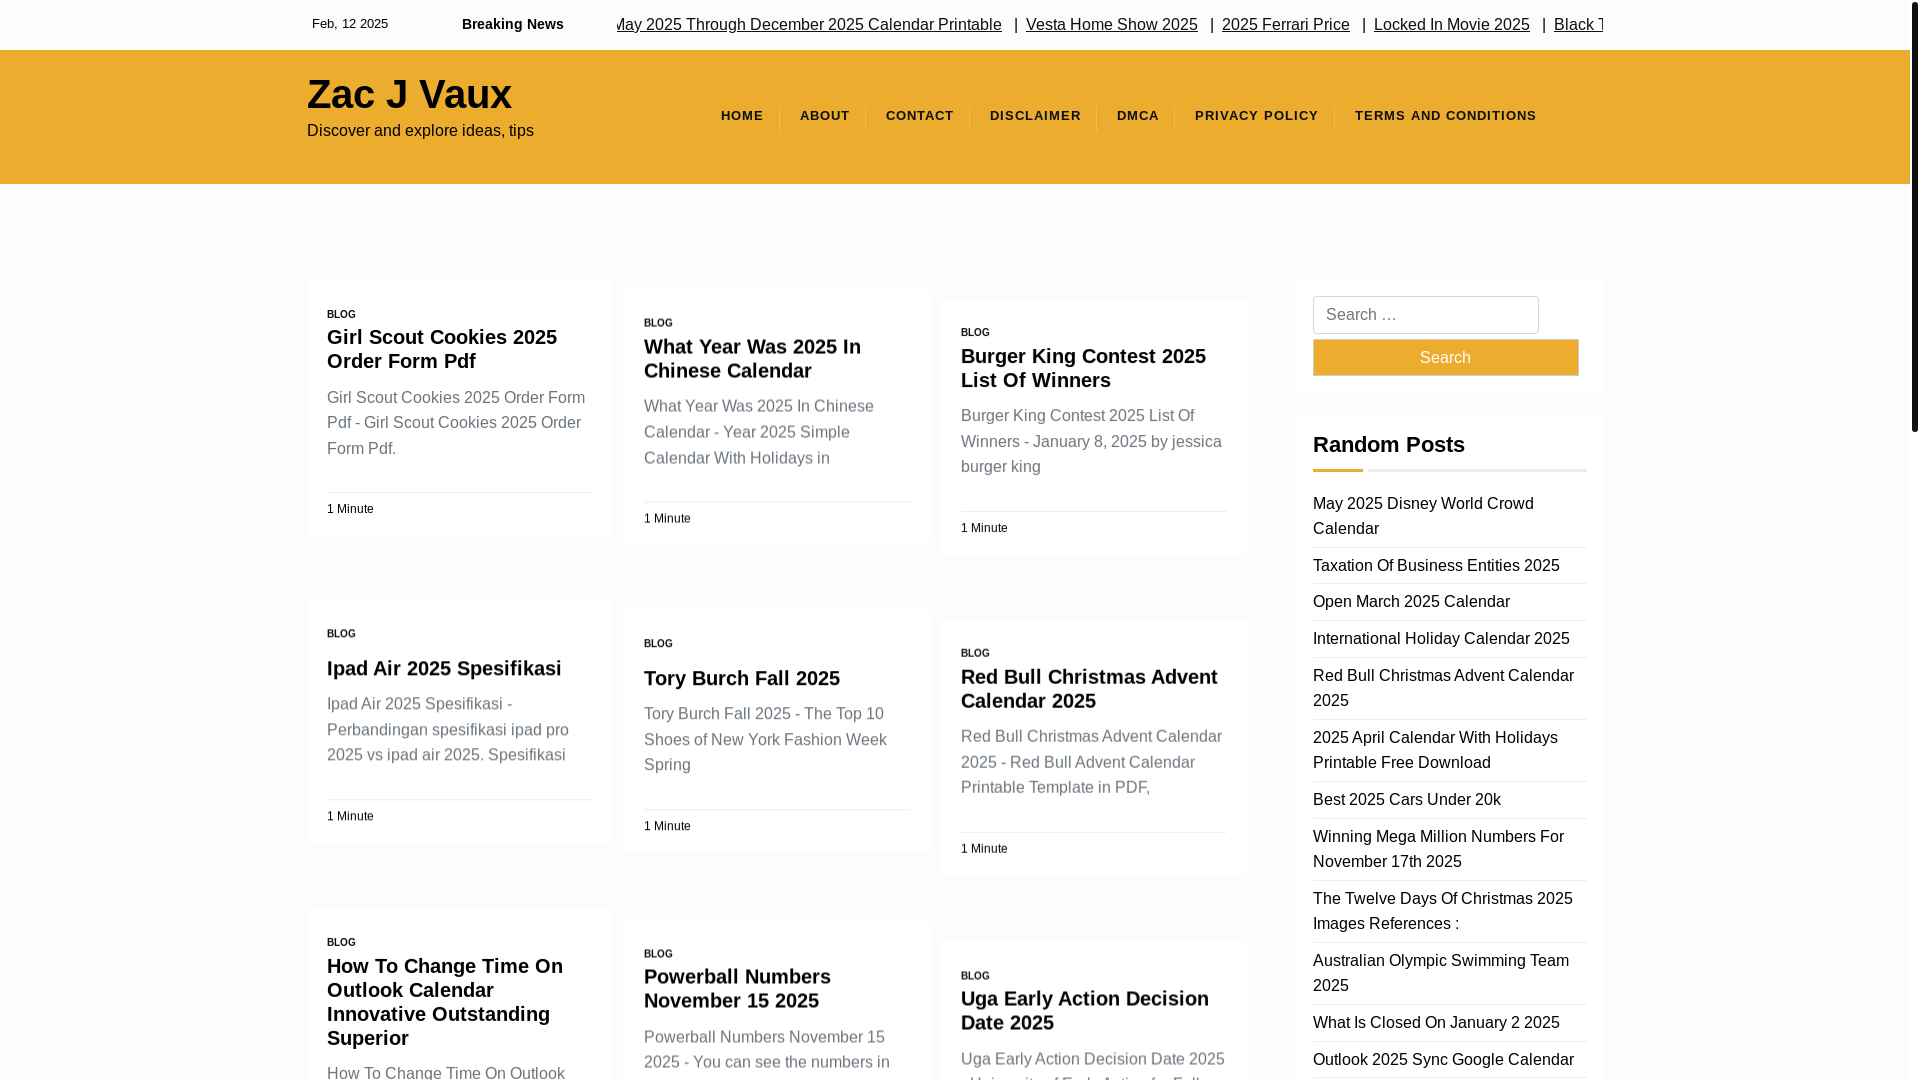Viewport: 1920px width, 1080px height.
Task: Click the Random Posts heading
Action: point(1388,445)
